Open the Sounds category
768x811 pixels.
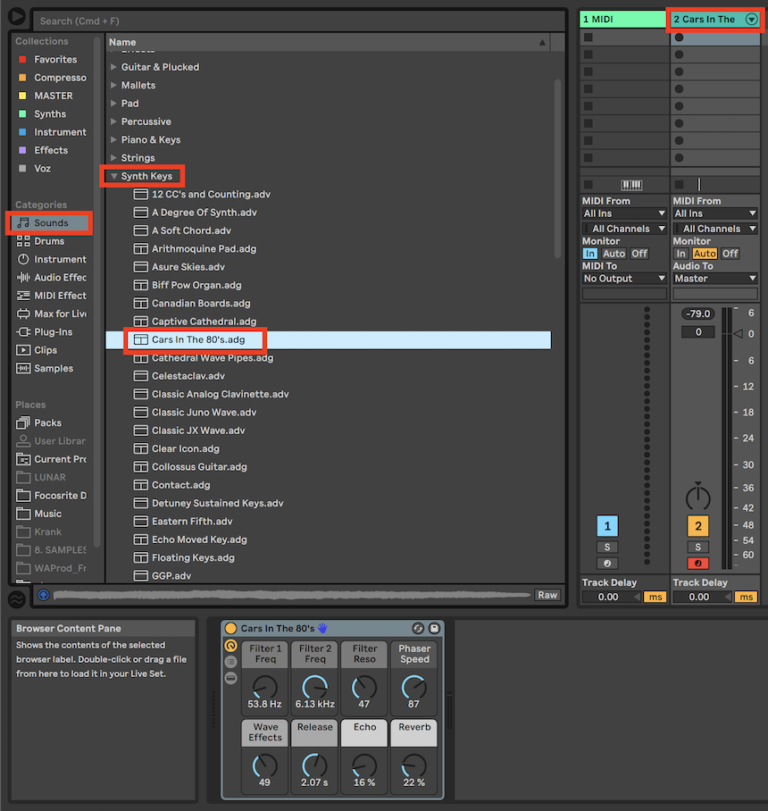pyautogui.click(x=49, y=223)
